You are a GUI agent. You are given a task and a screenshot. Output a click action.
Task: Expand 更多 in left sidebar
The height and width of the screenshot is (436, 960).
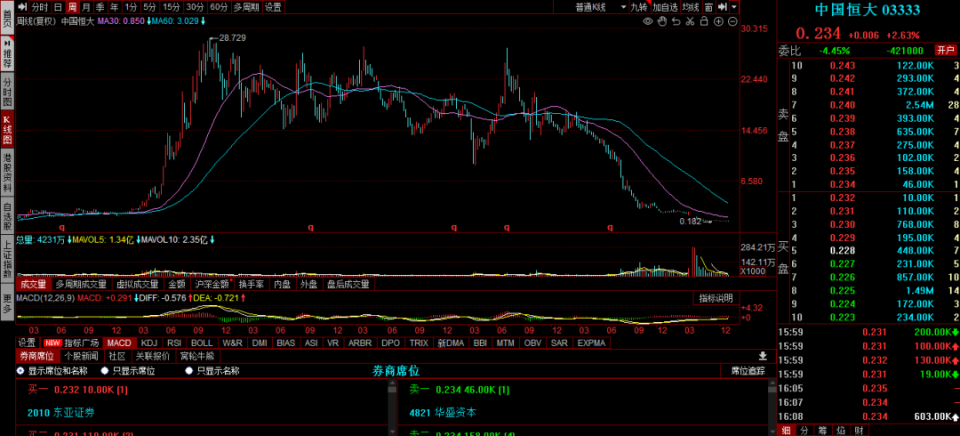(x=7, y=304)
